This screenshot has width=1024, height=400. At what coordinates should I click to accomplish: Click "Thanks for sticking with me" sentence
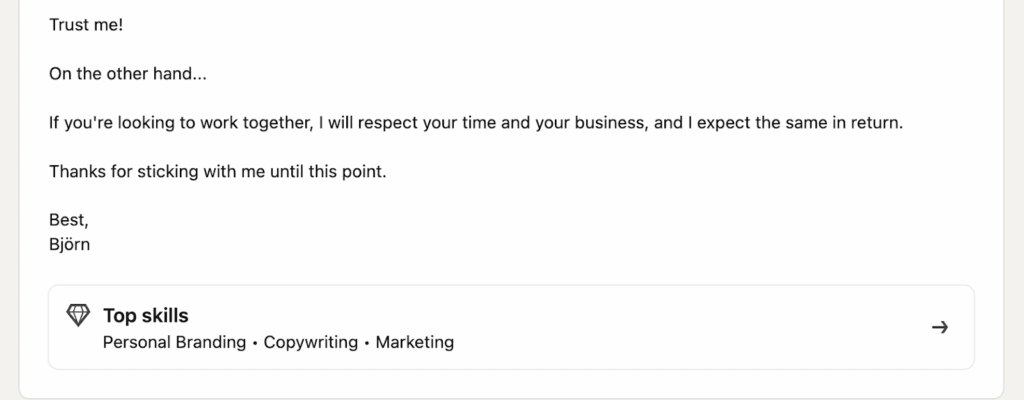tap(217, 172)
